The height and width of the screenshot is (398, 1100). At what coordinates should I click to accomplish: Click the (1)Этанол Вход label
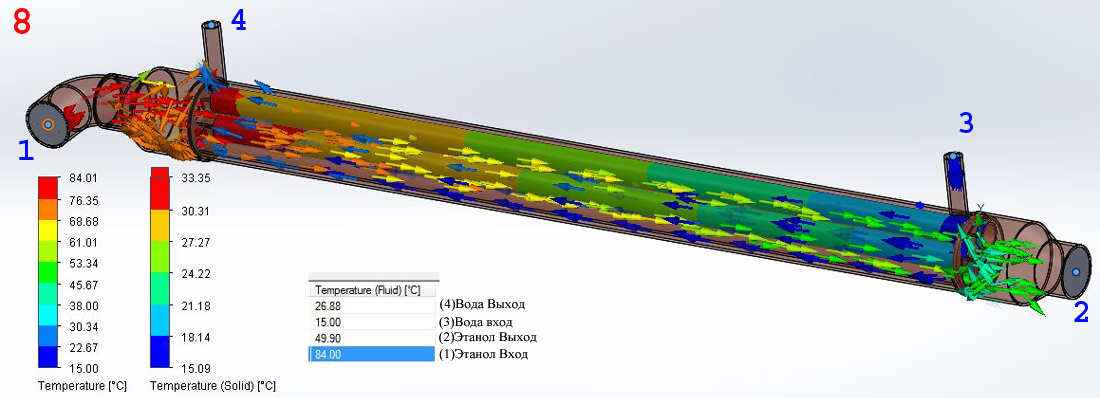(484, 354)
